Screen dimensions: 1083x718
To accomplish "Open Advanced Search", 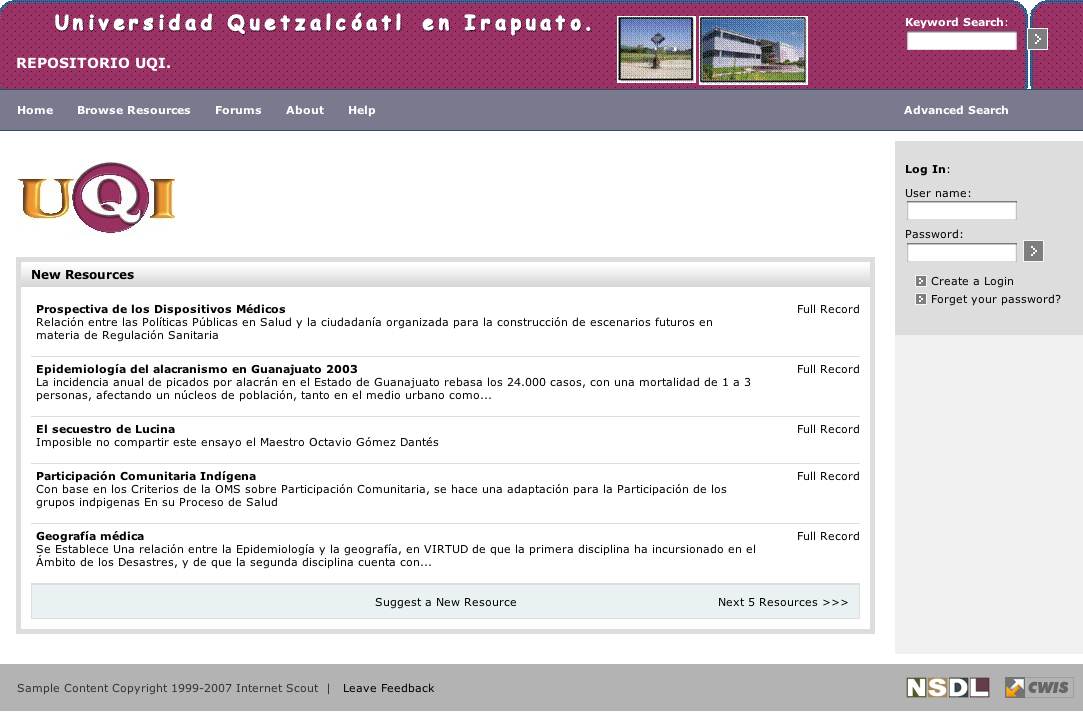I will point(956,110).
